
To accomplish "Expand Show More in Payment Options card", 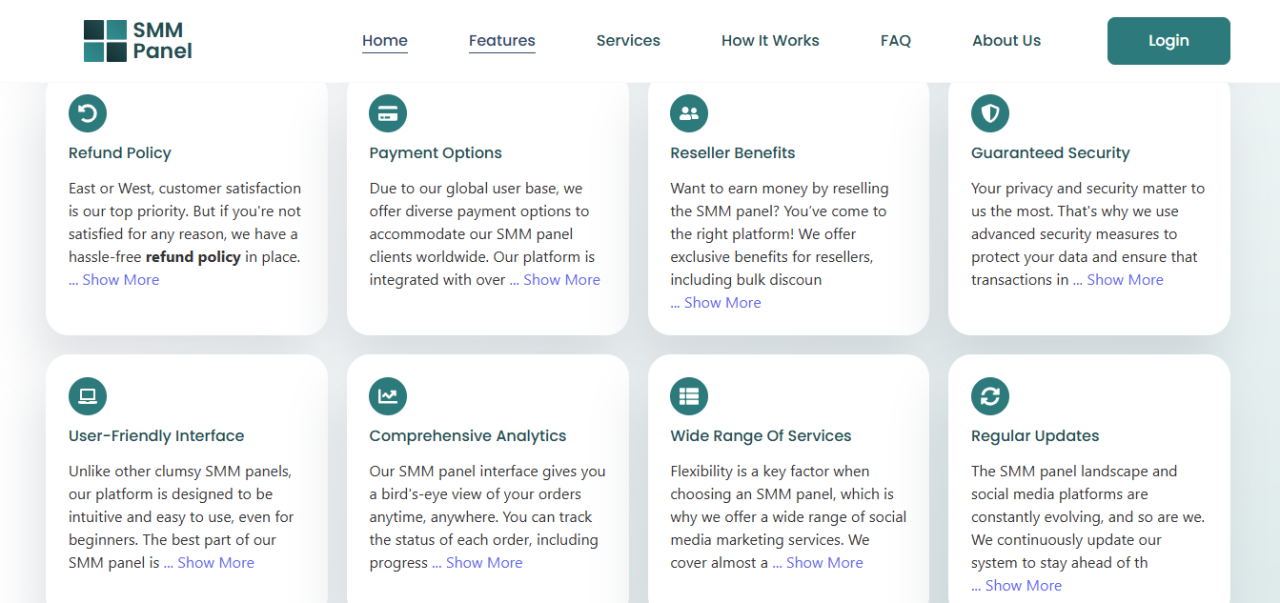I will pyautogui.click(x=555, y=280).
